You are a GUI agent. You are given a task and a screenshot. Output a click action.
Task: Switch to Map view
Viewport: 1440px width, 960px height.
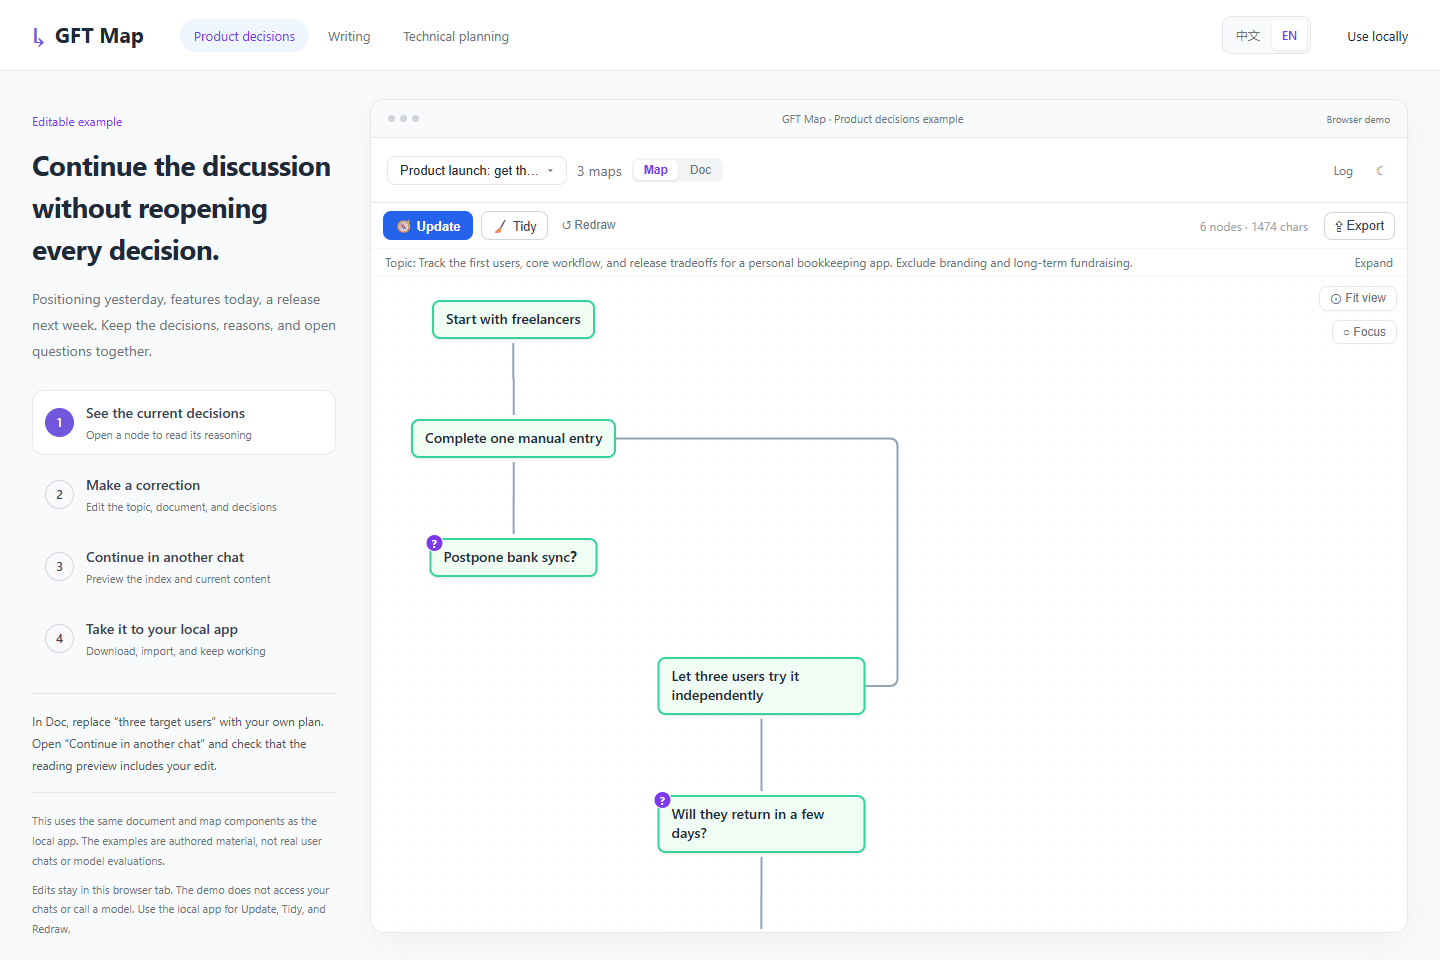[x=656, y=170]
